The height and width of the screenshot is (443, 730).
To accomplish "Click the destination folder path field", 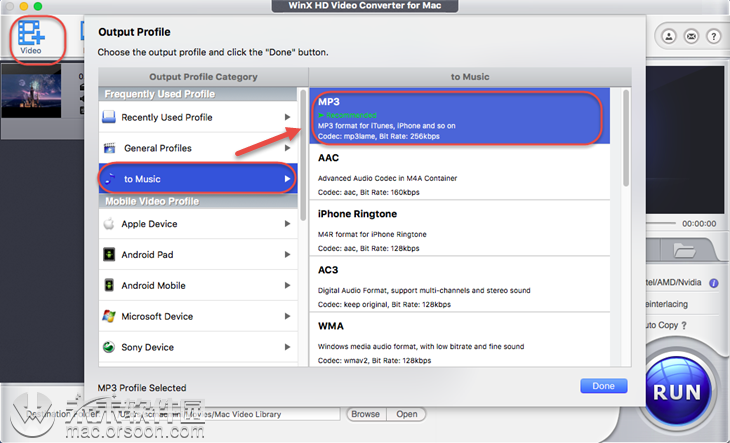I will coord(228,414).
